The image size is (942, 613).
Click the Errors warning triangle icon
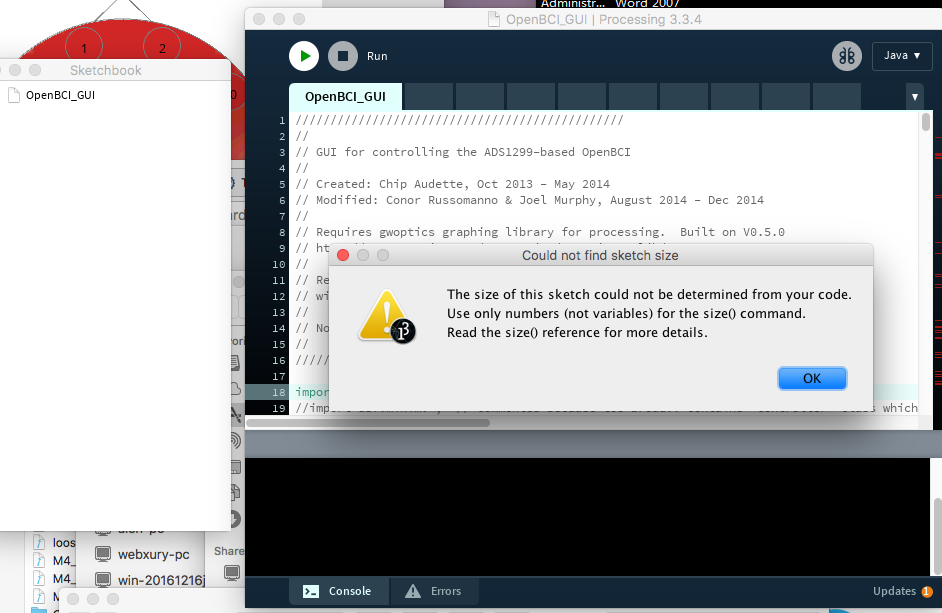(x=413, y=591)
